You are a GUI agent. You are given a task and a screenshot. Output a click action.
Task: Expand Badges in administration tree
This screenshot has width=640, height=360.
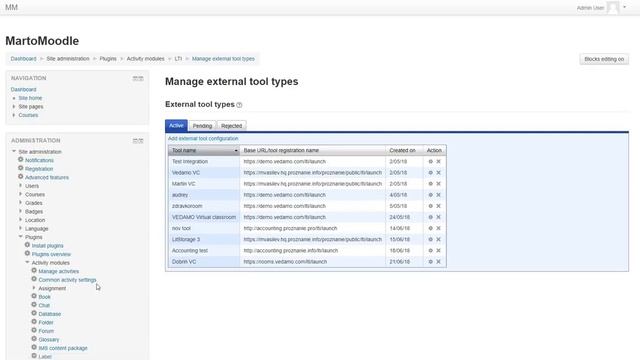tap(20, 211)
